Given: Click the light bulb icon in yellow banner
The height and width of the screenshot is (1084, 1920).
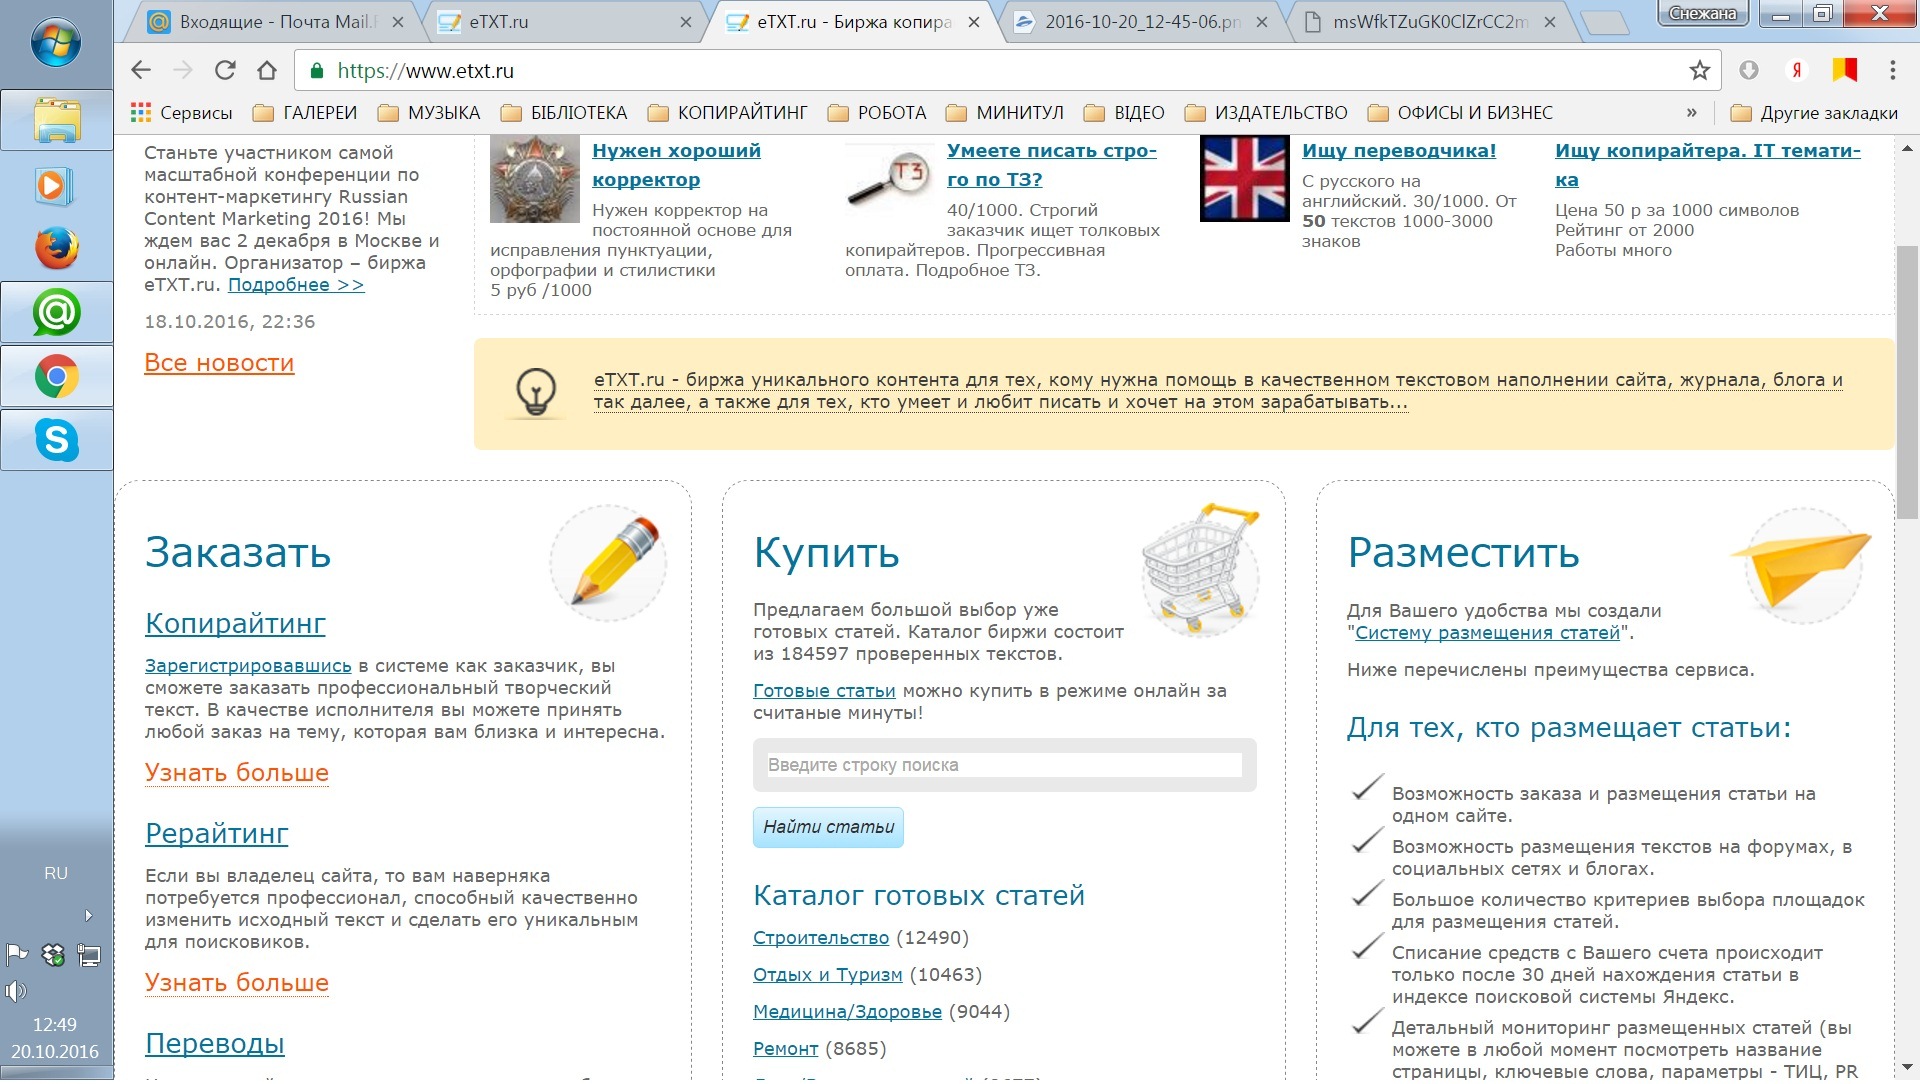Looking at the screenshot, I should pyautogui.click(x=536, y=393).
